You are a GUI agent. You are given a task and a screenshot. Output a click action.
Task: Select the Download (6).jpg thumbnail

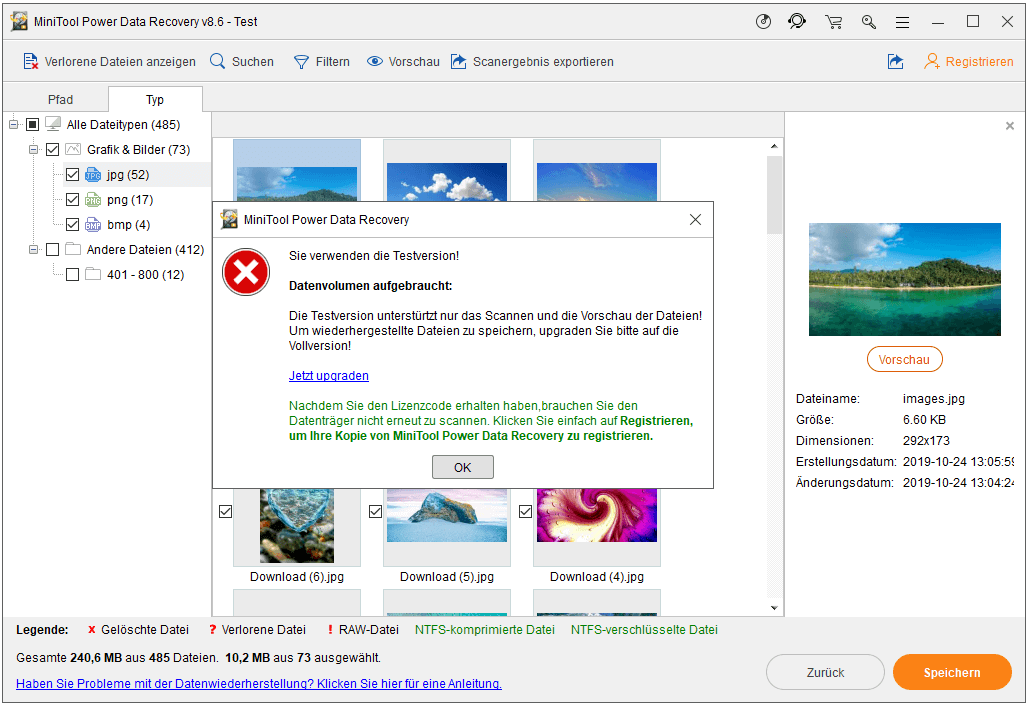pos(297,527)
